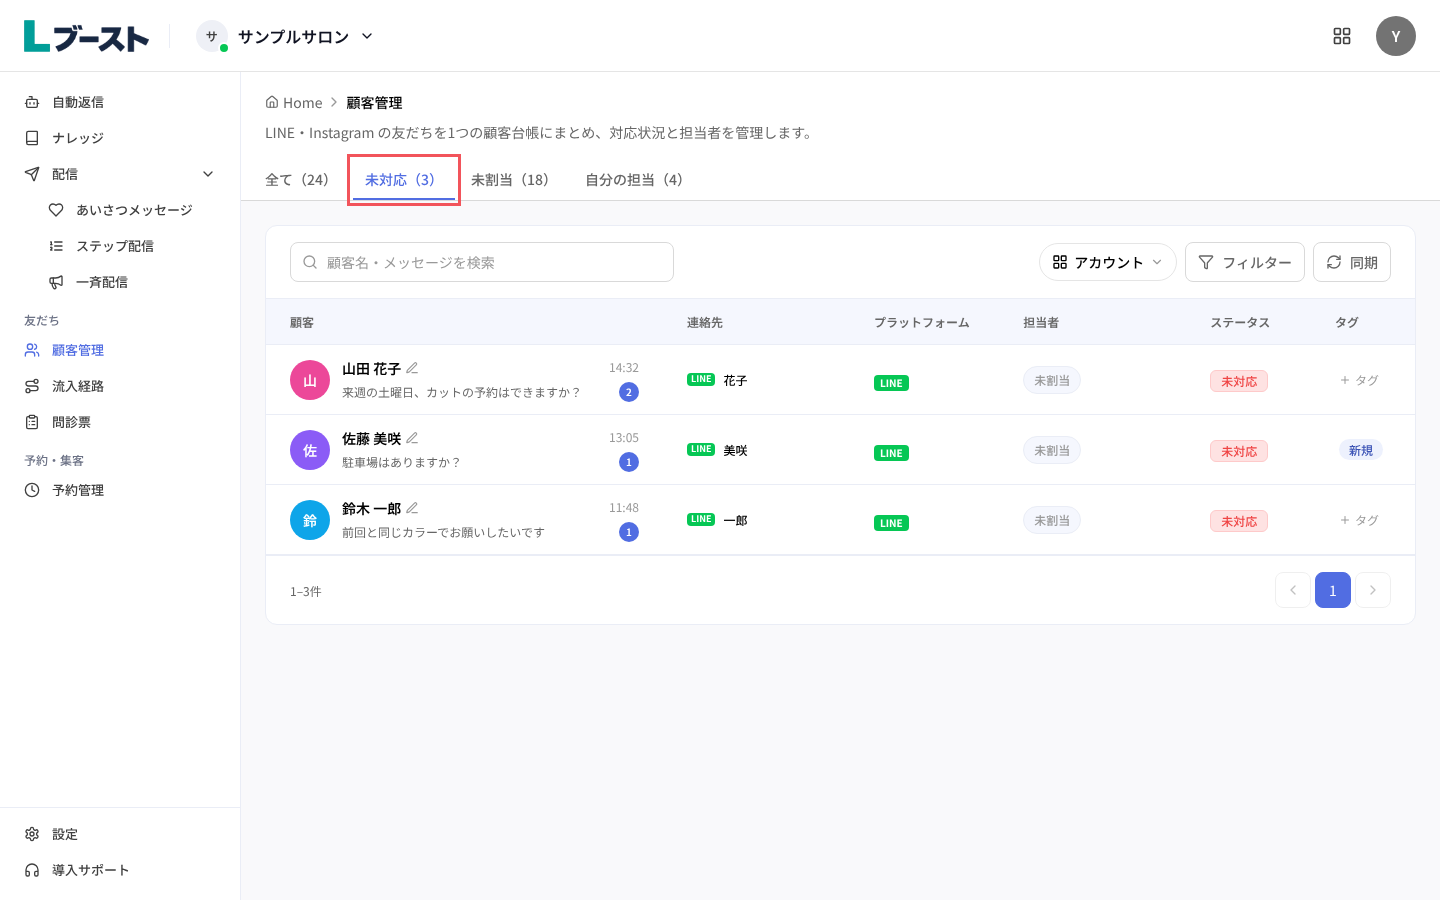Image resolution: width=1440 pixels, height=900 pixels.
Task: Click edit pencil next to 鈴木 一郎
Action: tap(412, 508)
